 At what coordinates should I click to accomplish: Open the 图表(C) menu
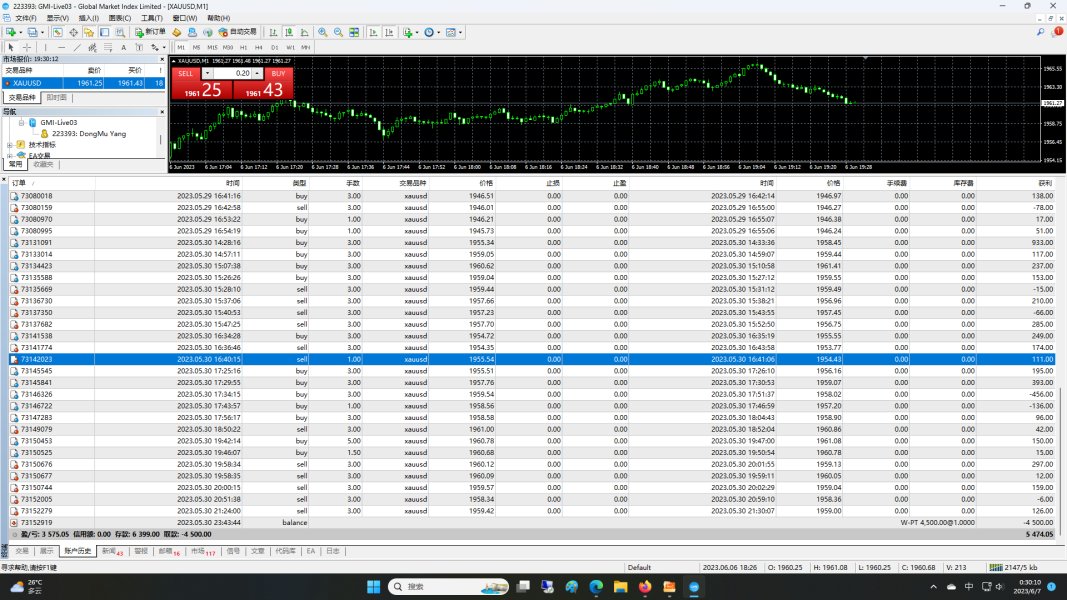point(119,18)
